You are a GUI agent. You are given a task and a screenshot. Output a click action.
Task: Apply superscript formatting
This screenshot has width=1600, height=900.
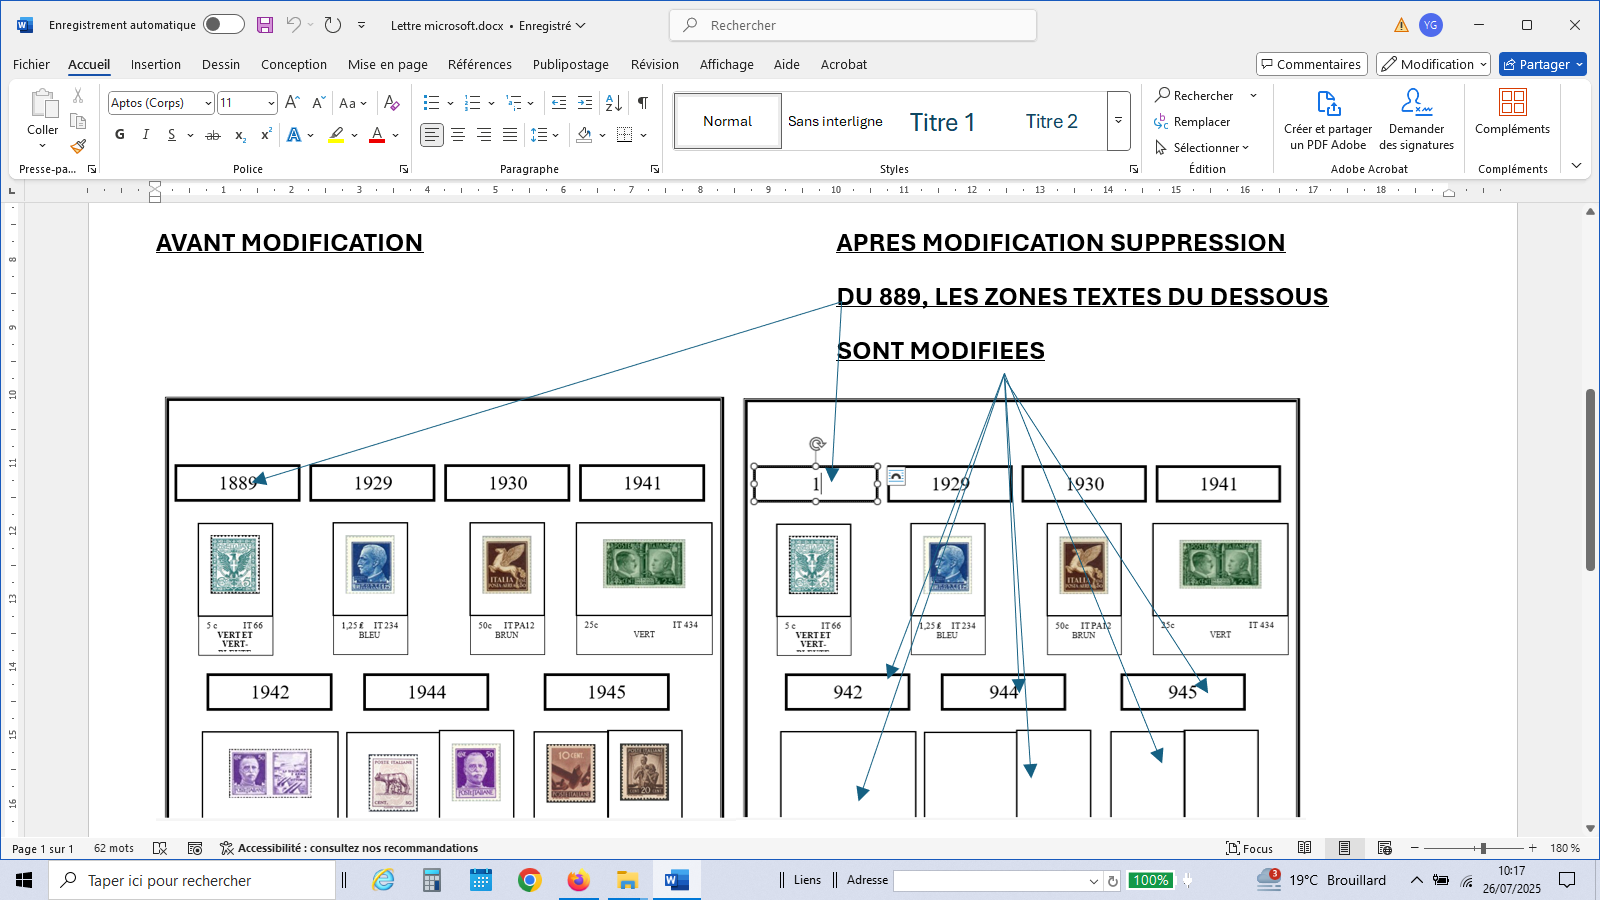[266, 134]
